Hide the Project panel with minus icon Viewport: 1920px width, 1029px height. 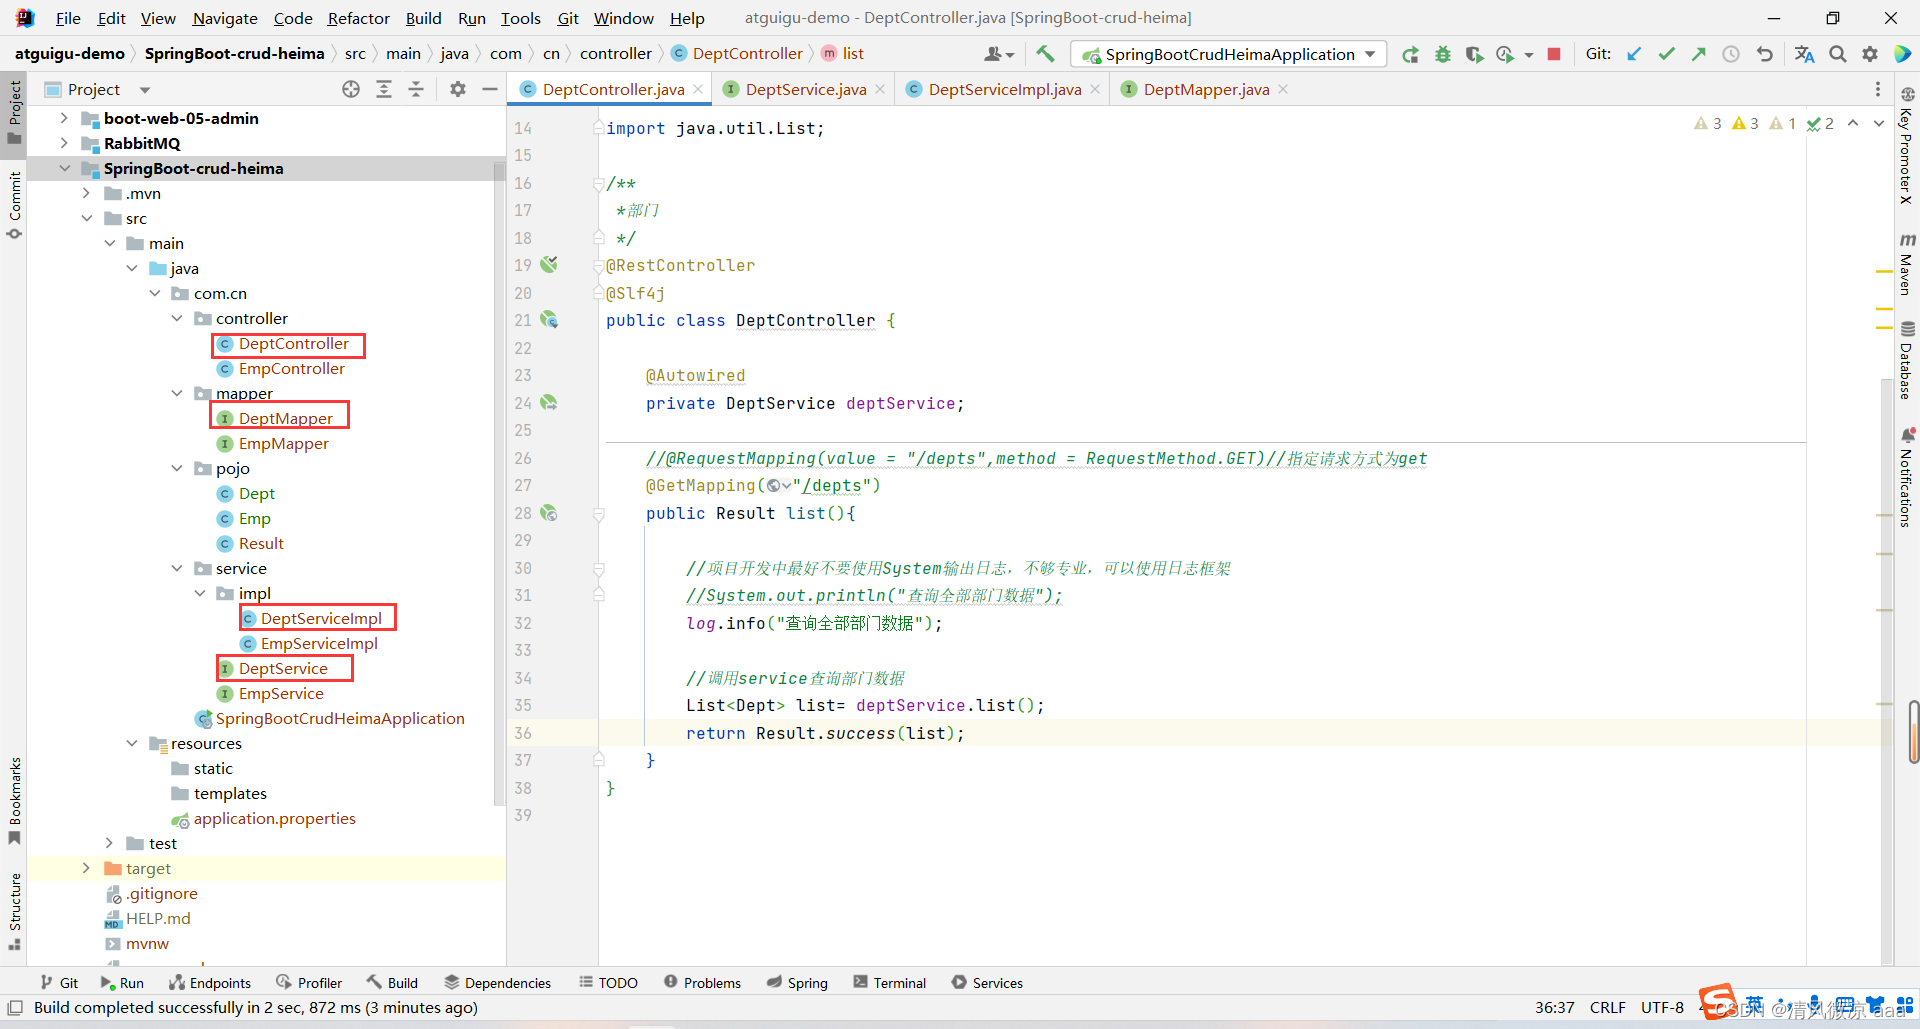[490, 89]
